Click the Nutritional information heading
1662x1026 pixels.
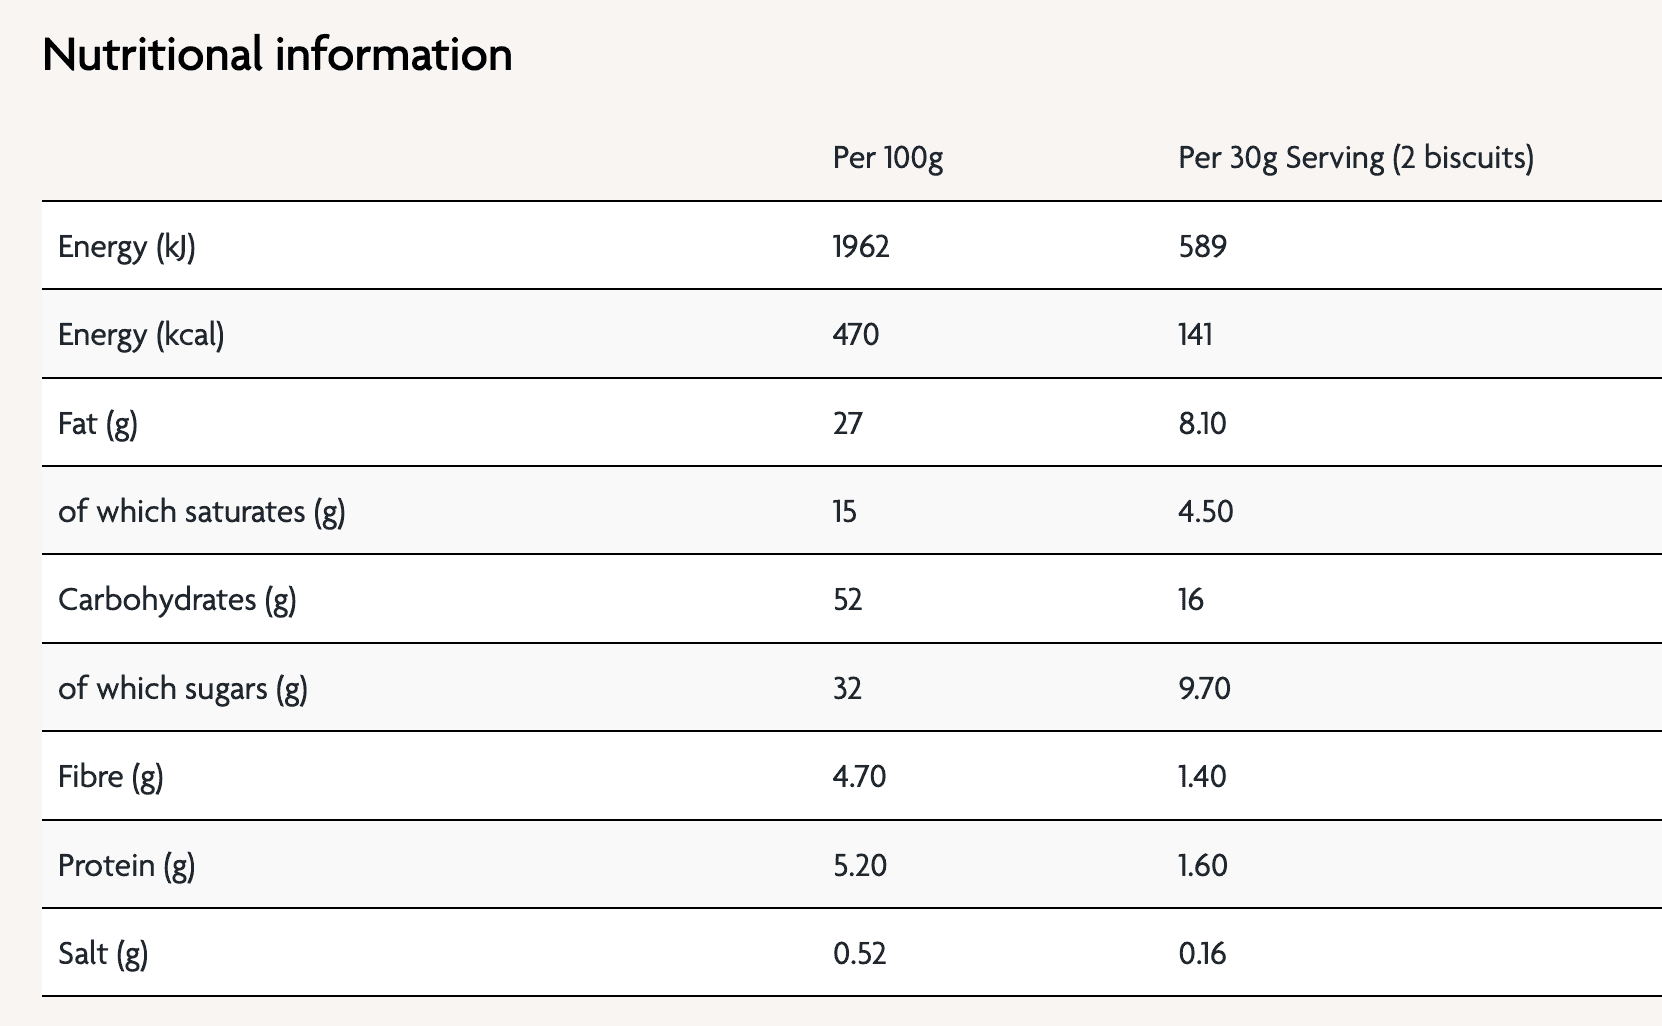tap(277, 54)
